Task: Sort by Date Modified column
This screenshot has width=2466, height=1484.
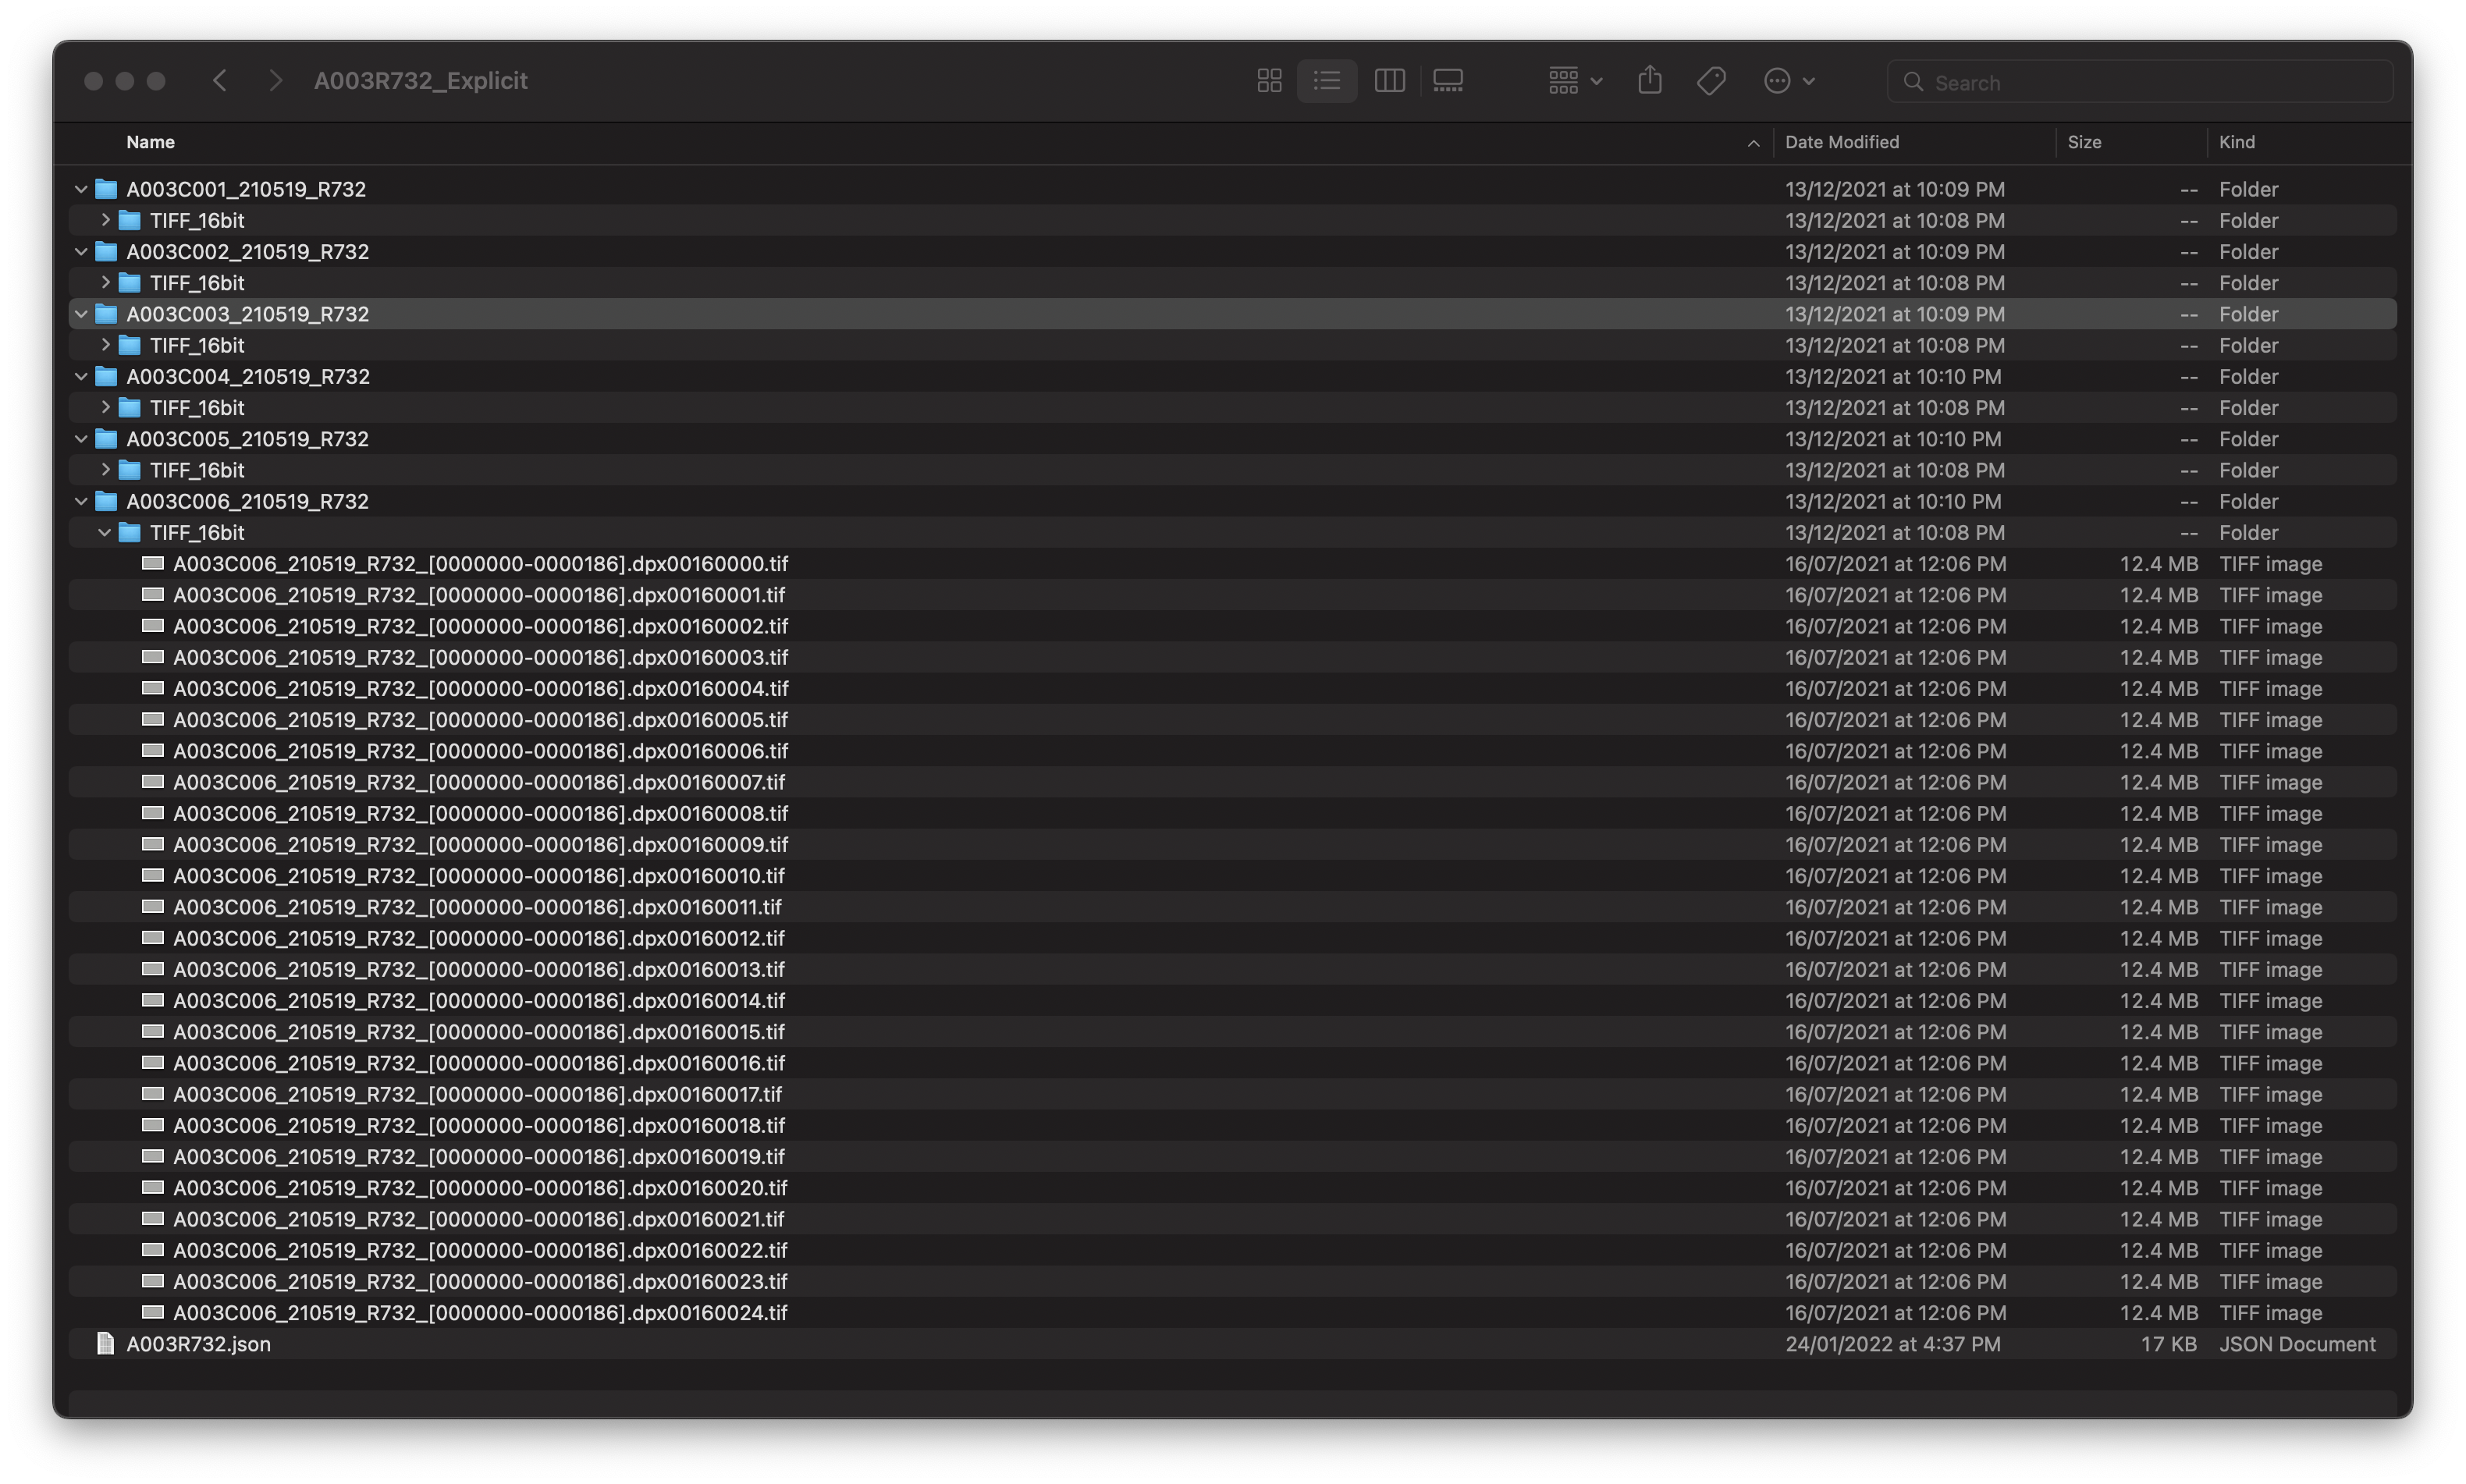Action: tap(1841, 142)
